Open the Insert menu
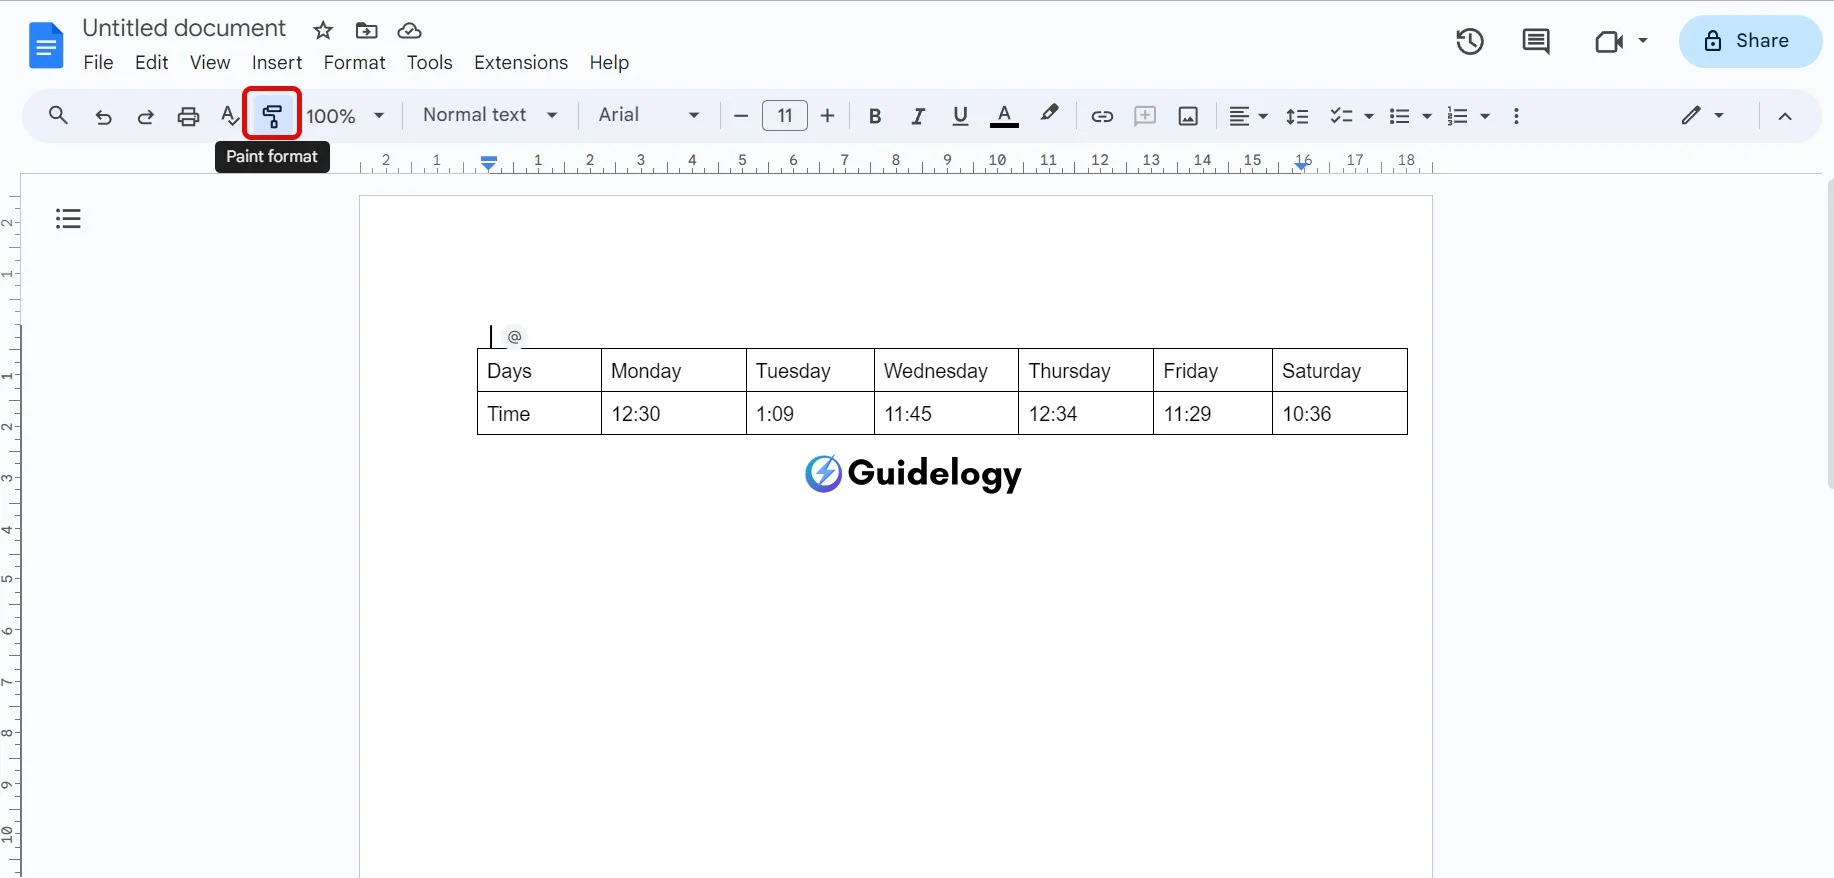Image resolution: width=1834 pixels, height=878 pixels. 277,62
